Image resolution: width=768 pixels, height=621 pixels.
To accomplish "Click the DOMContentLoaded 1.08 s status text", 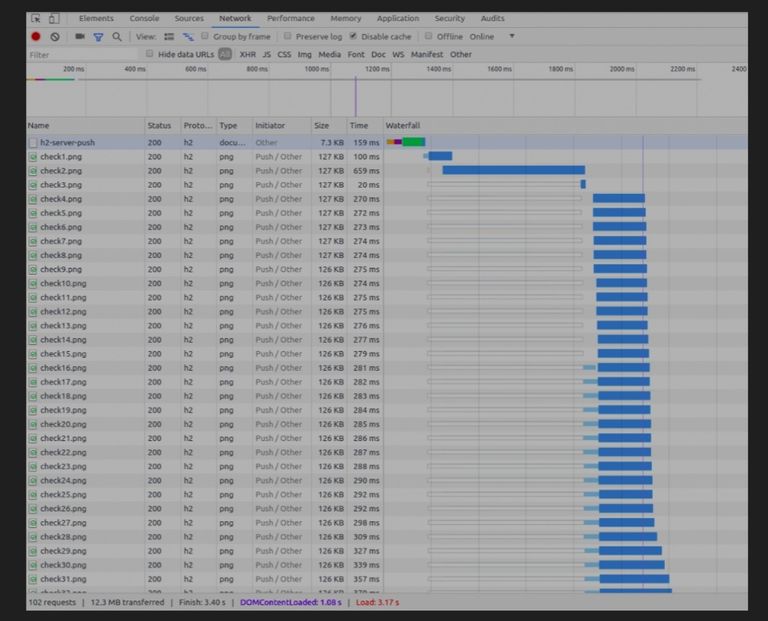I will (x=291, y=603).
